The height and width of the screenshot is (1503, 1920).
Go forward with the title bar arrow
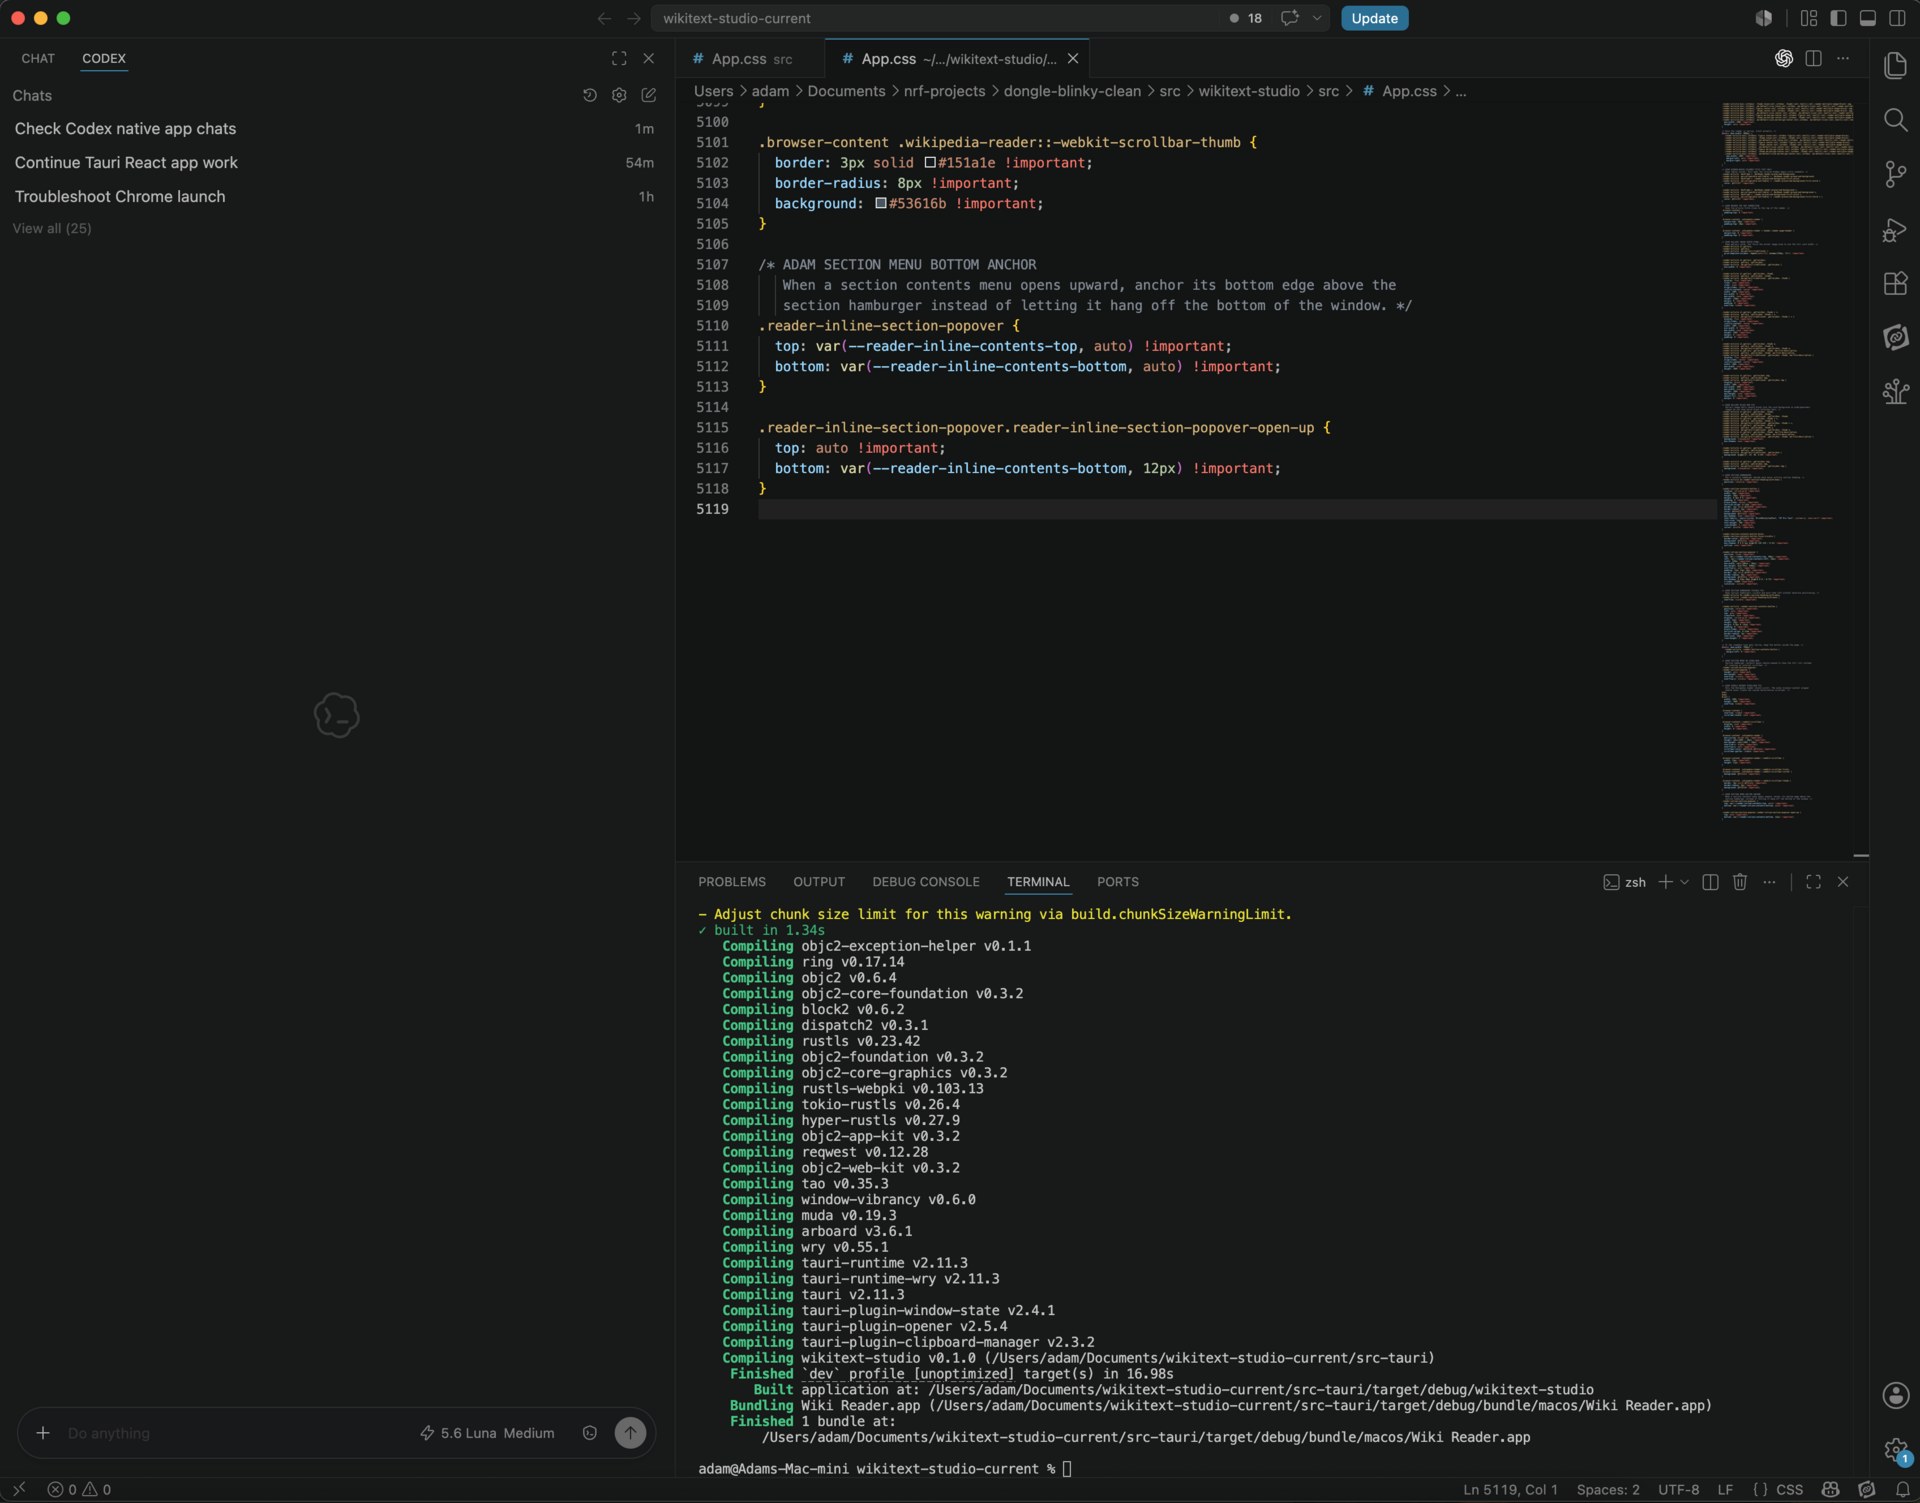[634, 18]
